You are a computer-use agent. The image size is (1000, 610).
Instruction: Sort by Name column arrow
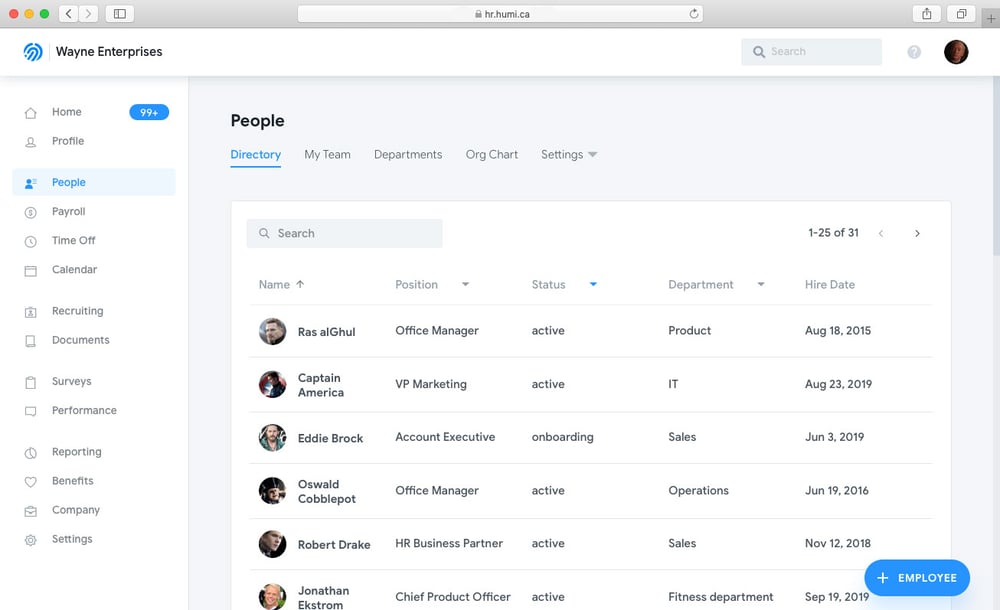pos(300,285)
